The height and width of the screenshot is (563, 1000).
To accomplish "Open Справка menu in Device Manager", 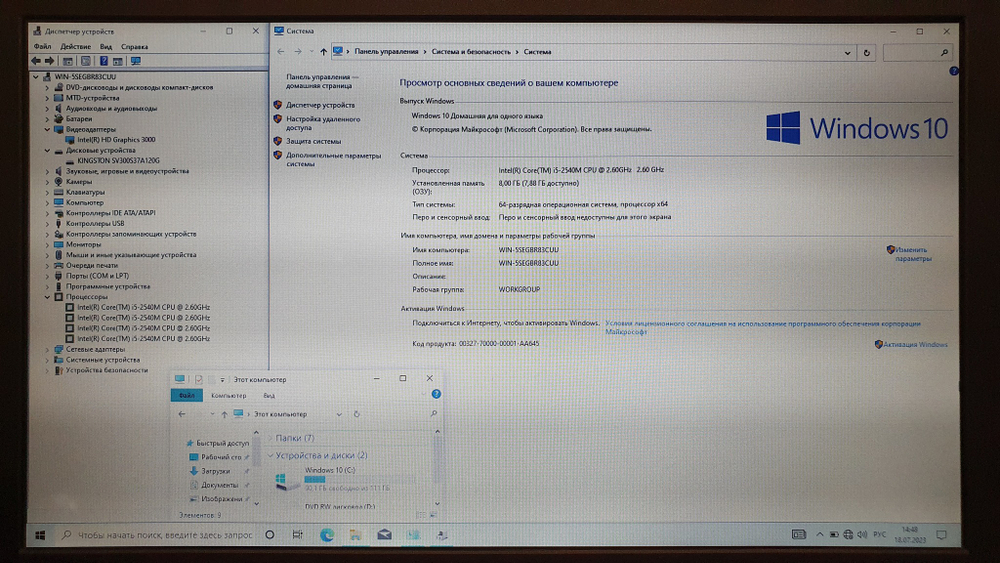I will (135, 47).
